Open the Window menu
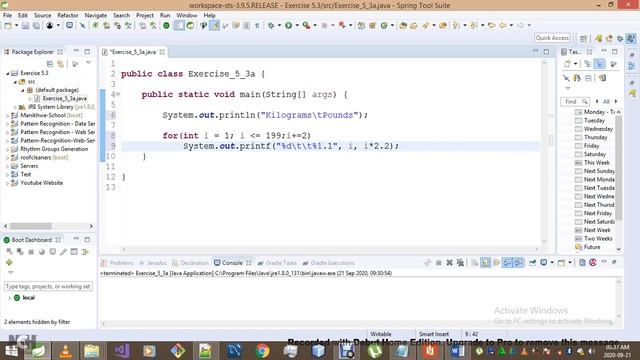640x360 pixels. 187,16
